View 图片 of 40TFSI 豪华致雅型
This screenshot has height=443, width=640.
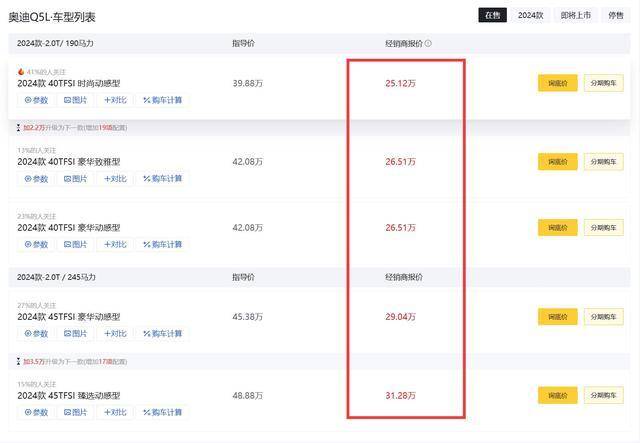pos(76,179)
